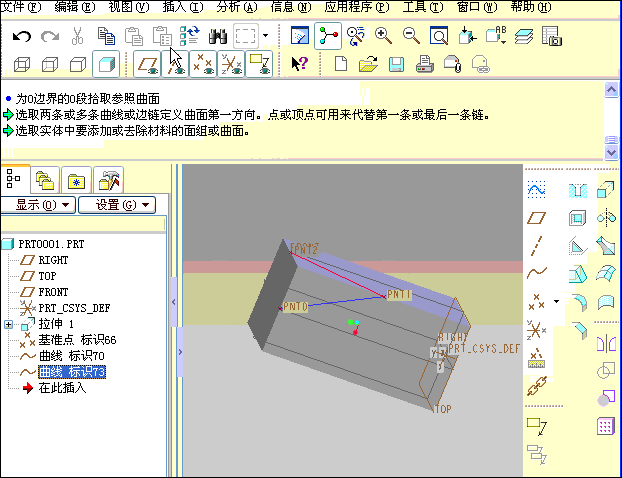
Task: Click the Zoom In magnifier
Action: [x=383, y=36]
